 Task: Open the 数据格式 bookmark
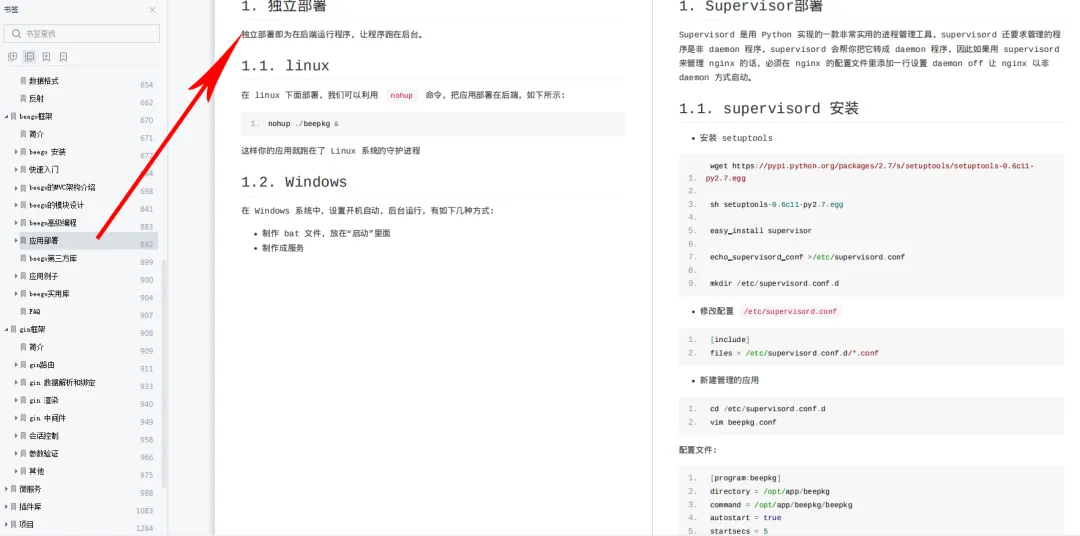pyautogui.click(x=43, y=81)
